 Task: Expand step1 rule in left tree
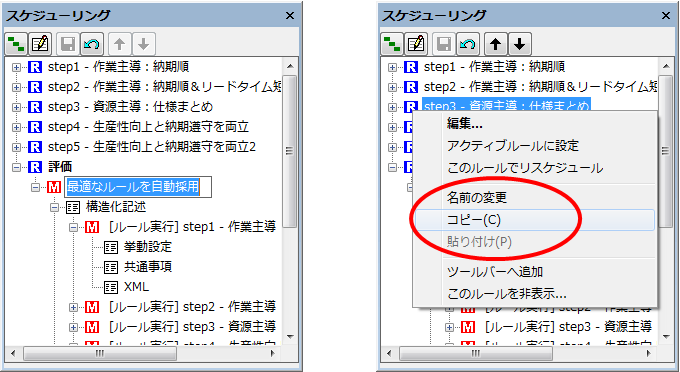pyautogui.click(x=16, y=67)
